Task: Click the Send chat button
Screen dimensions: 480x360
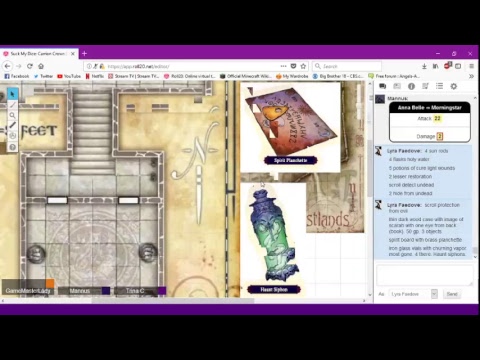Action: click(x=452, y=294)
